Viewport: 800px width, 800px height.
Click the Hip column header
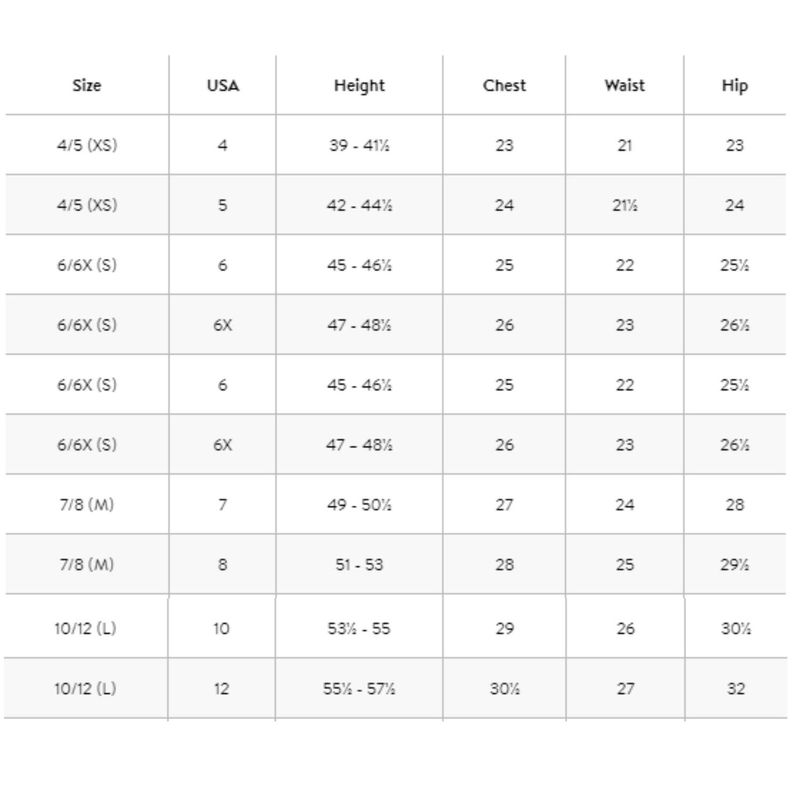pyautogui.click(x=735, y=85)
